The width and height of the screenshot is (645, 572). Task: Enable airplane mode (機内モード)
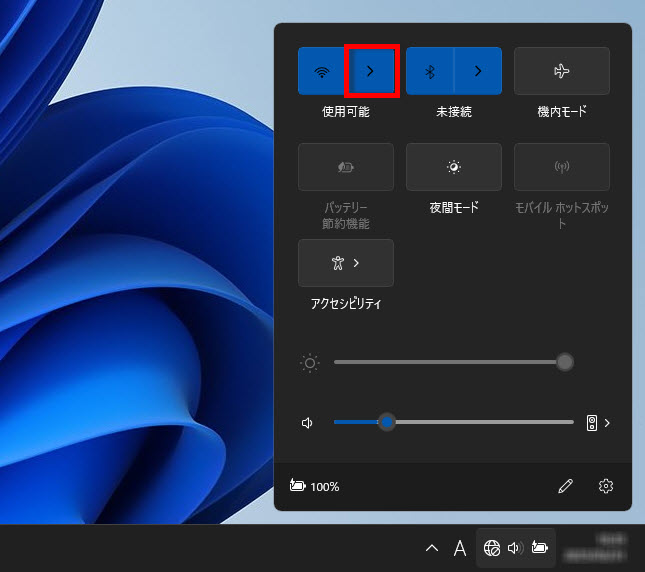(561, 71)
